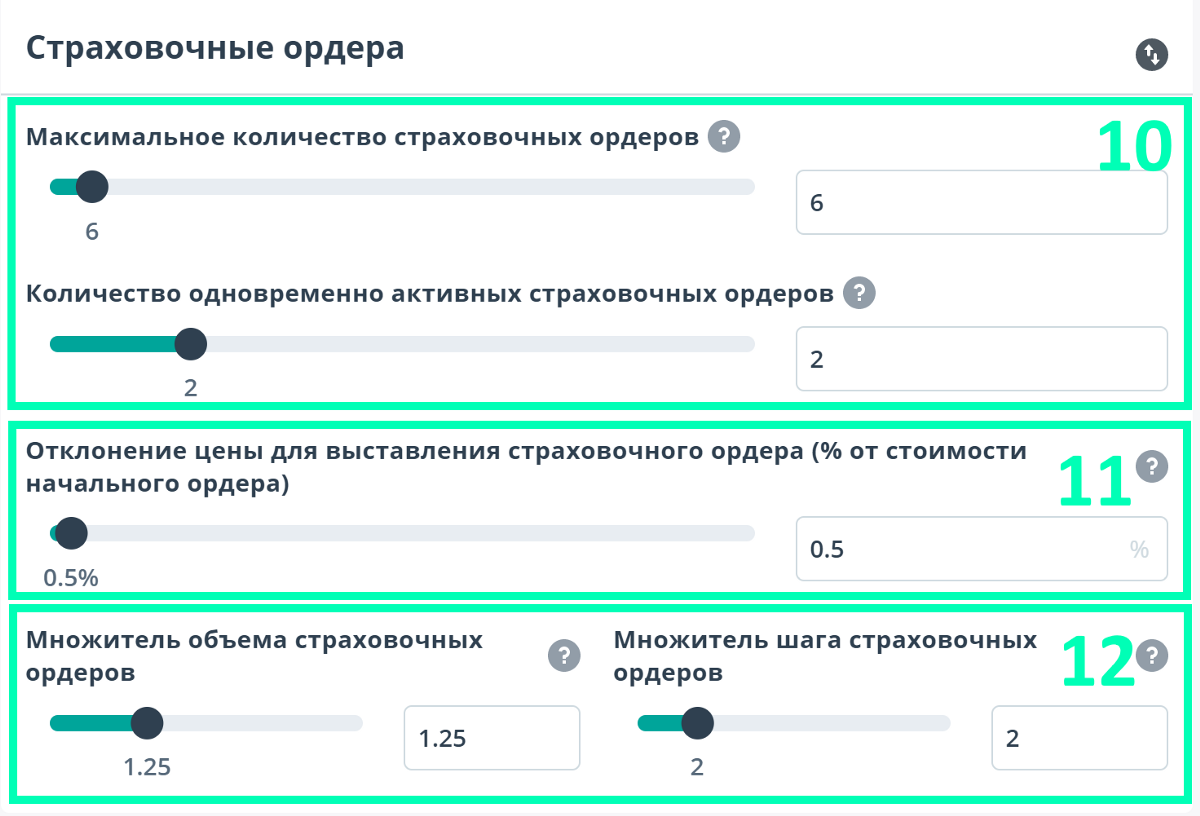Open help for maximum safety orders count

tap(723, 136)
